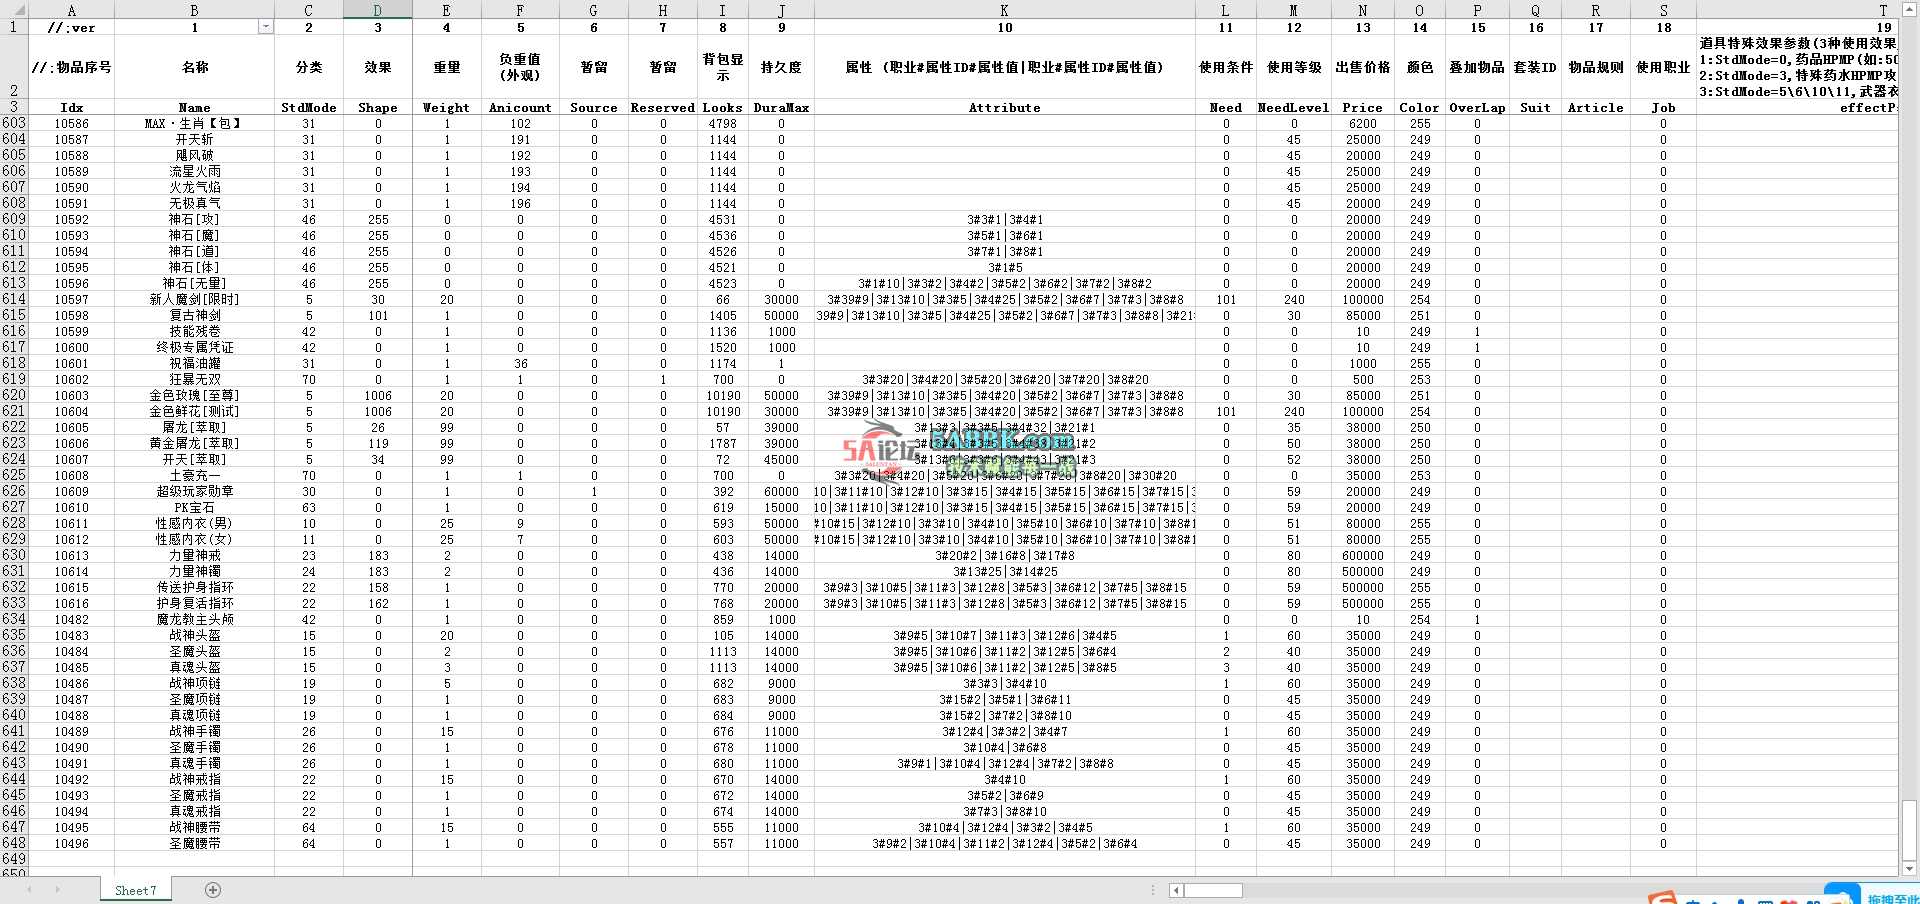Click the name cell '复古神剑'
The image size is (1920, 904).
194,315
